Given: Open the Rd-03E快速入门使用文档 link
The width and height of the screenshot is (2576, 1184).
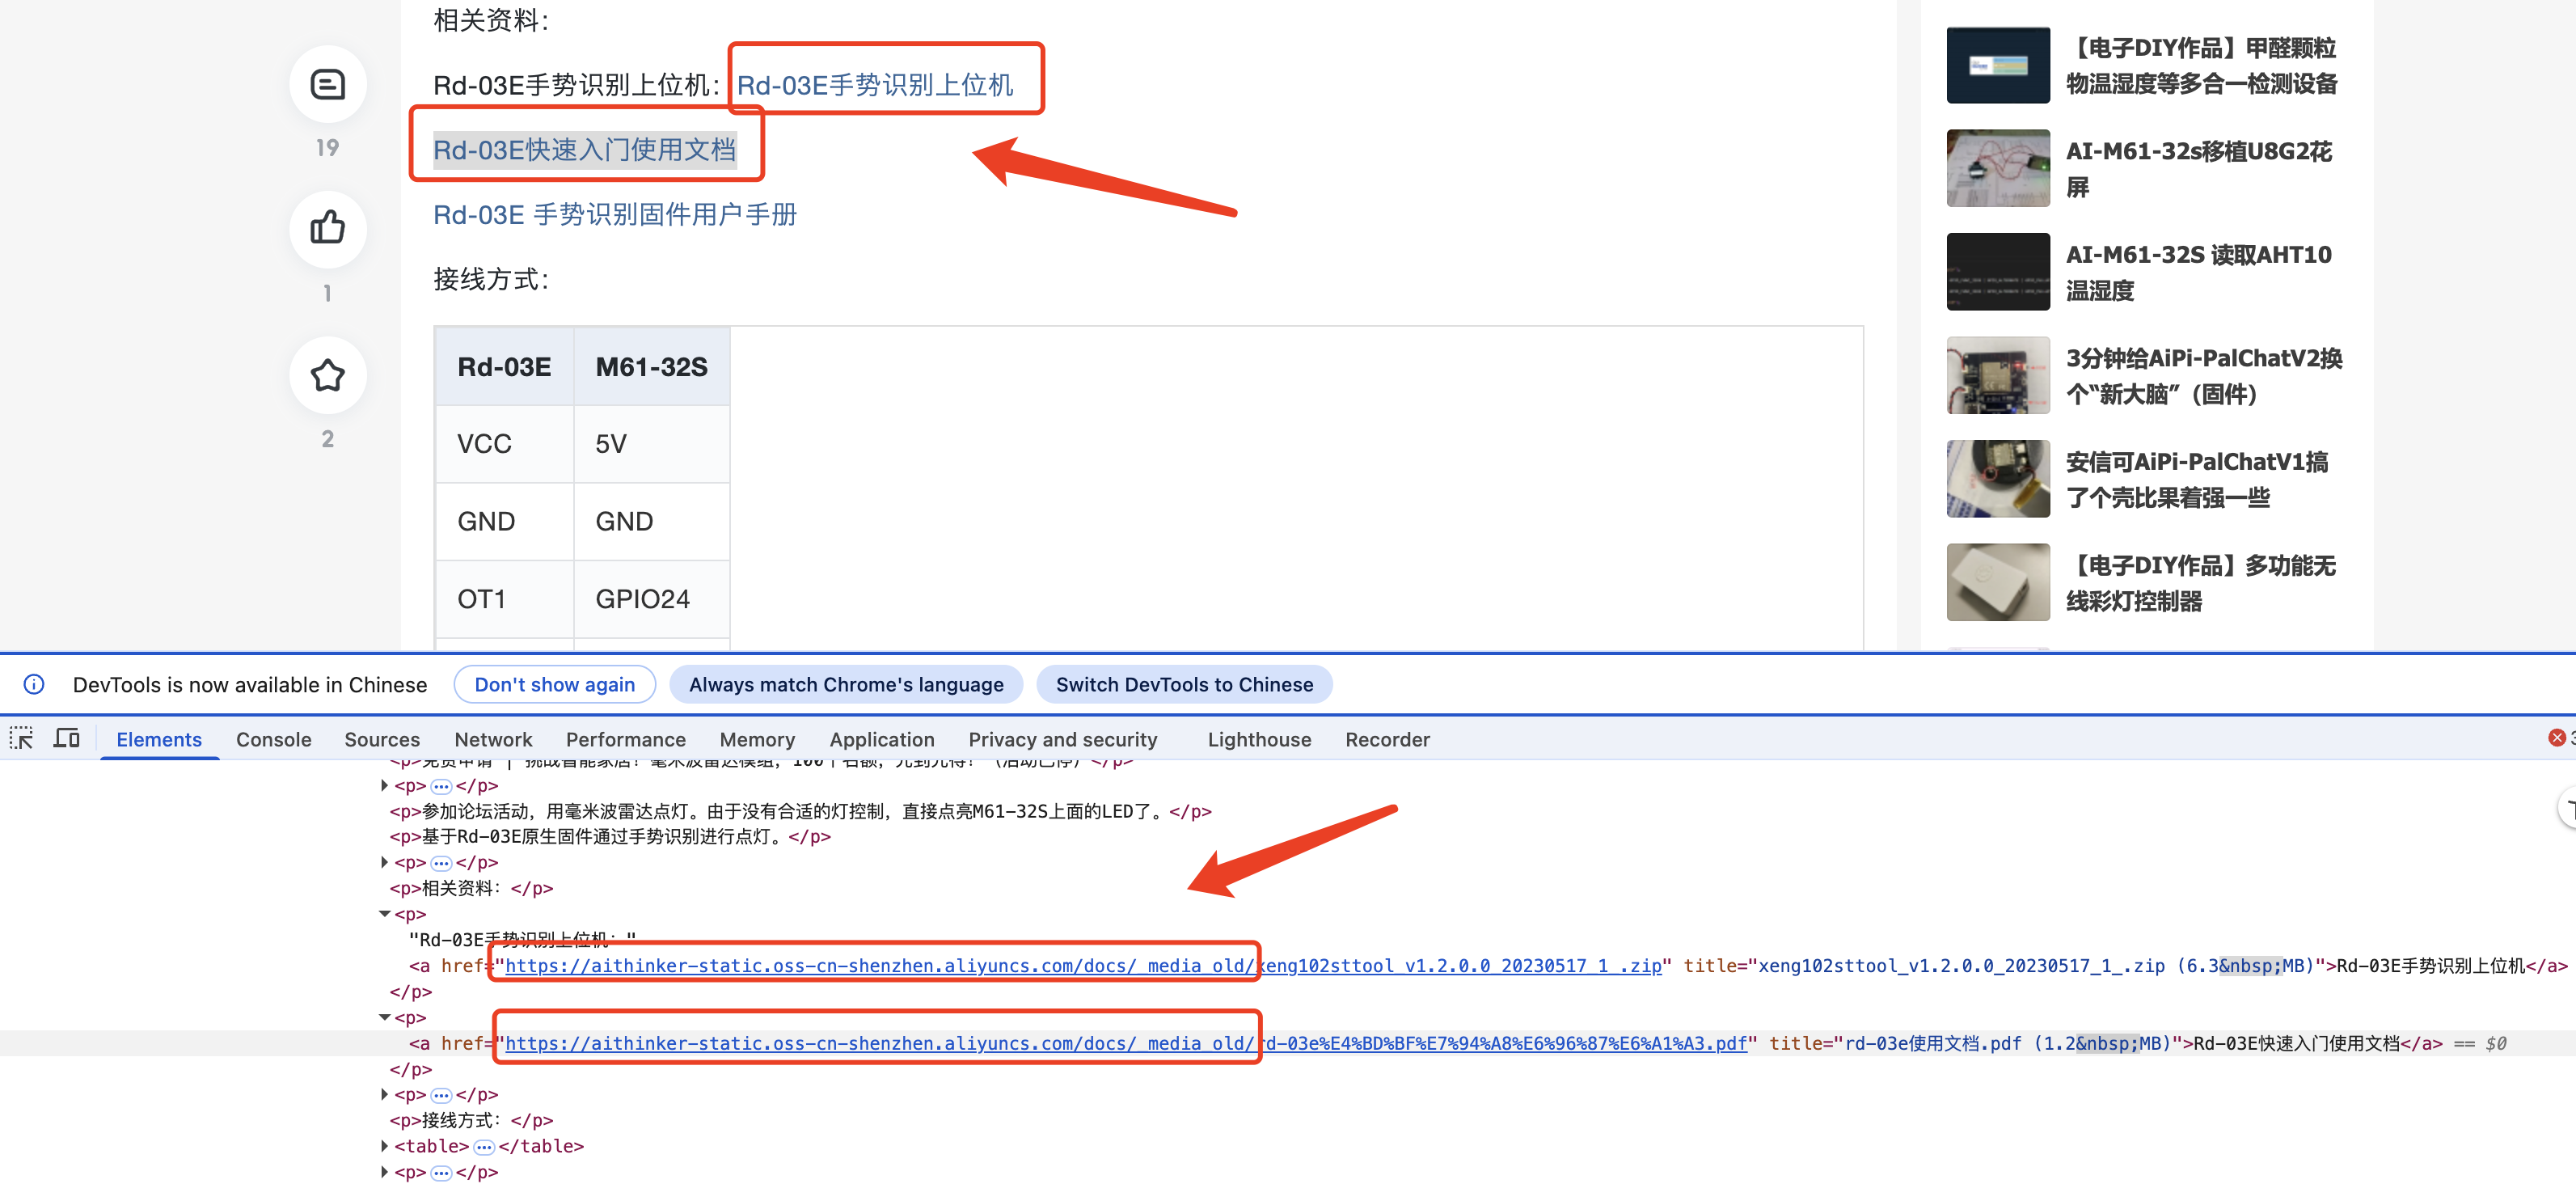Looking at the screenshot, I should [584, 150].
